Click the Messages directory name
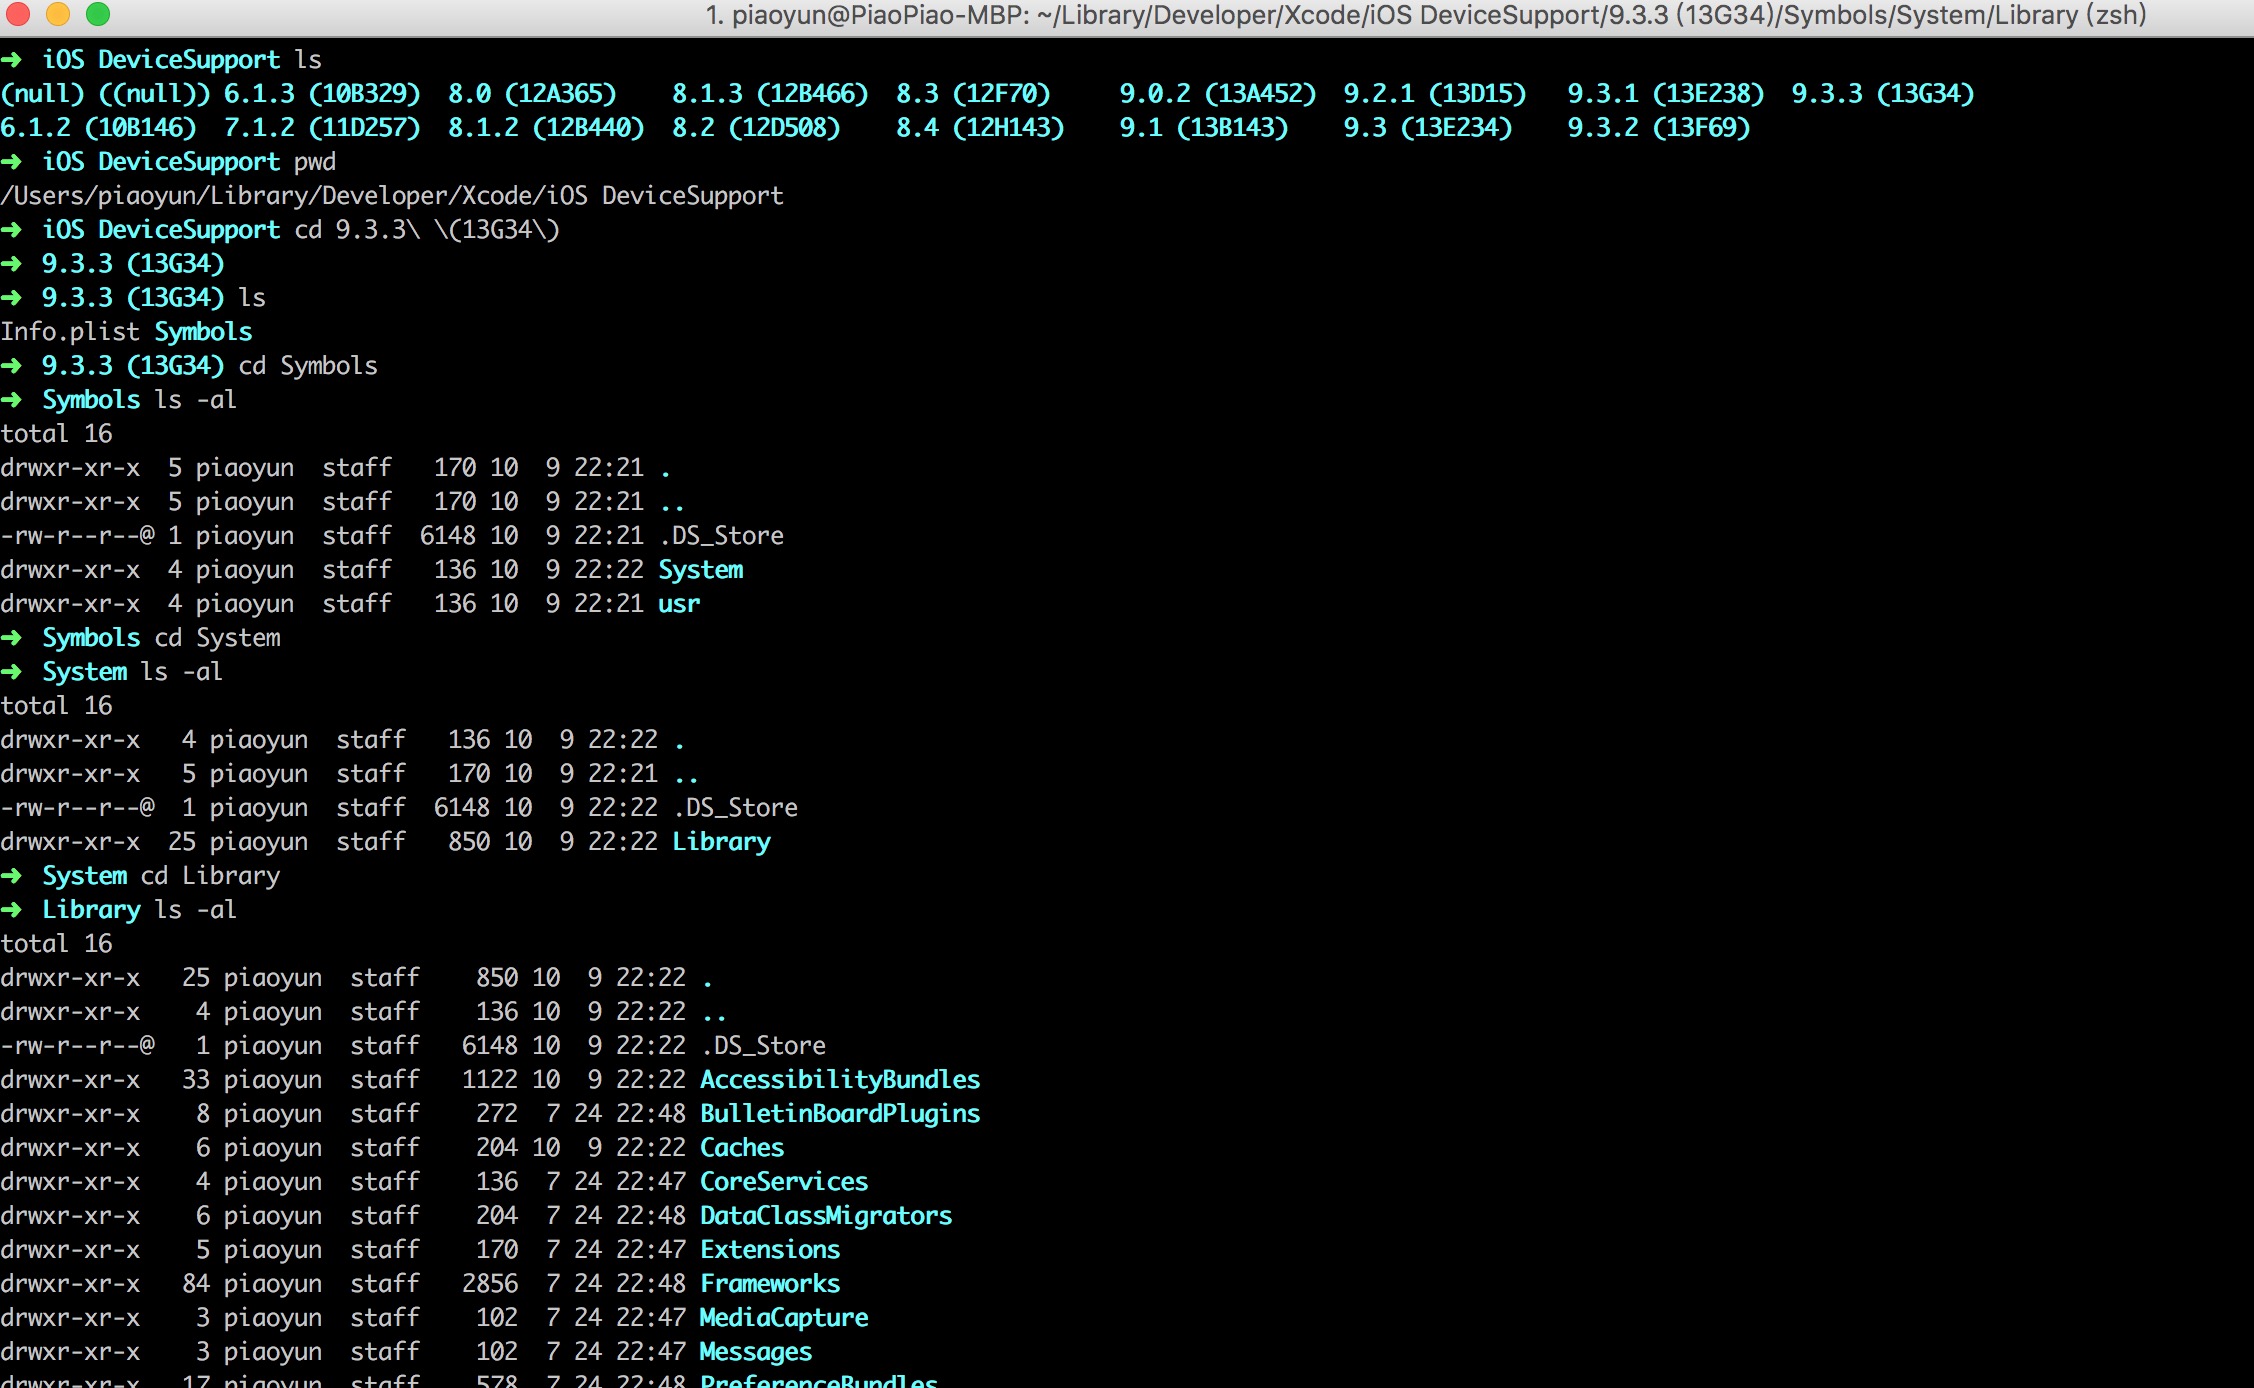The width and height of the screenshot is (2254, 1388). [x=756, y=1352]
